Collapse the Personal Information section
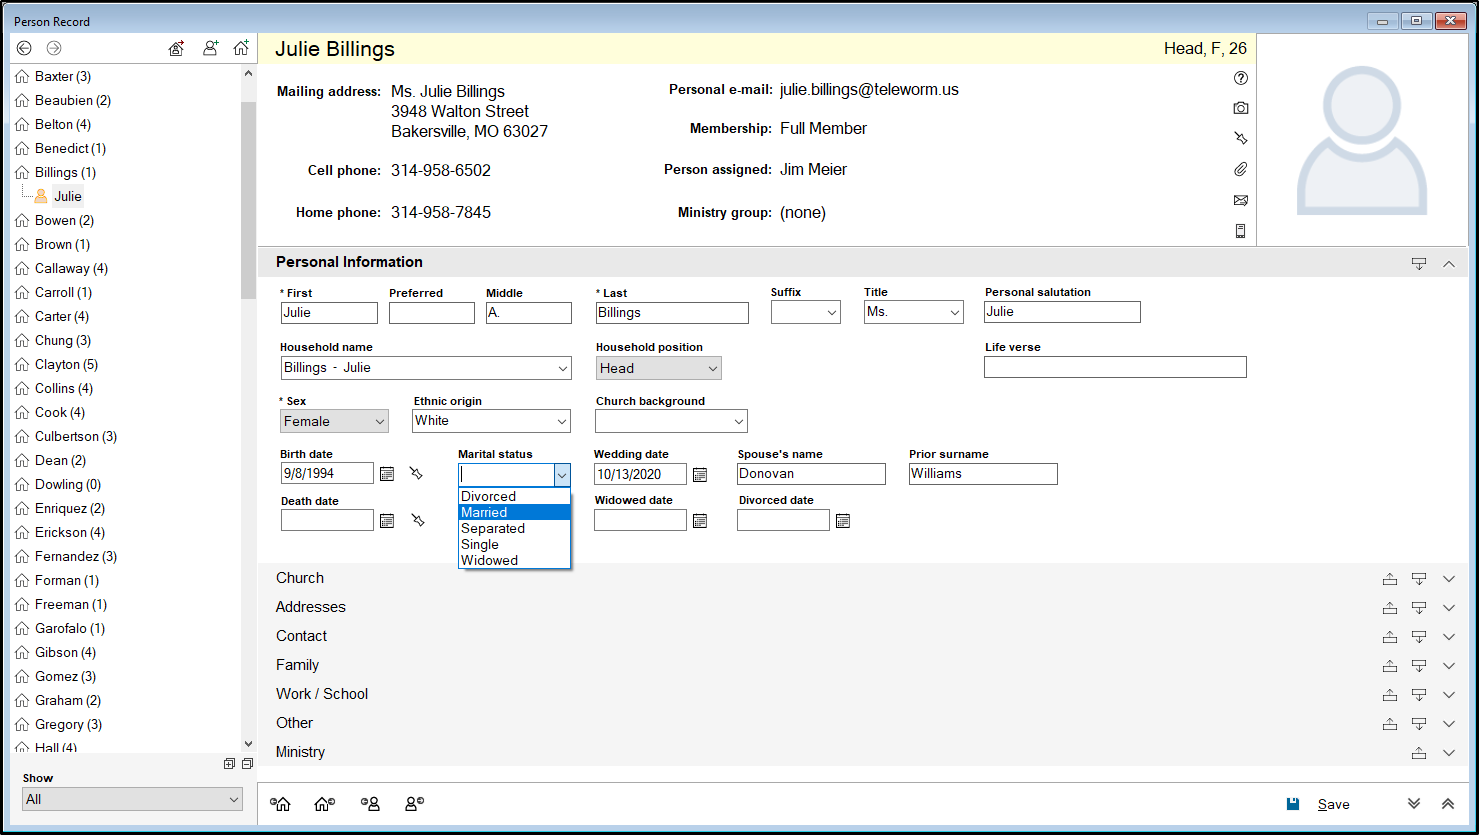 pos(1448,264)
